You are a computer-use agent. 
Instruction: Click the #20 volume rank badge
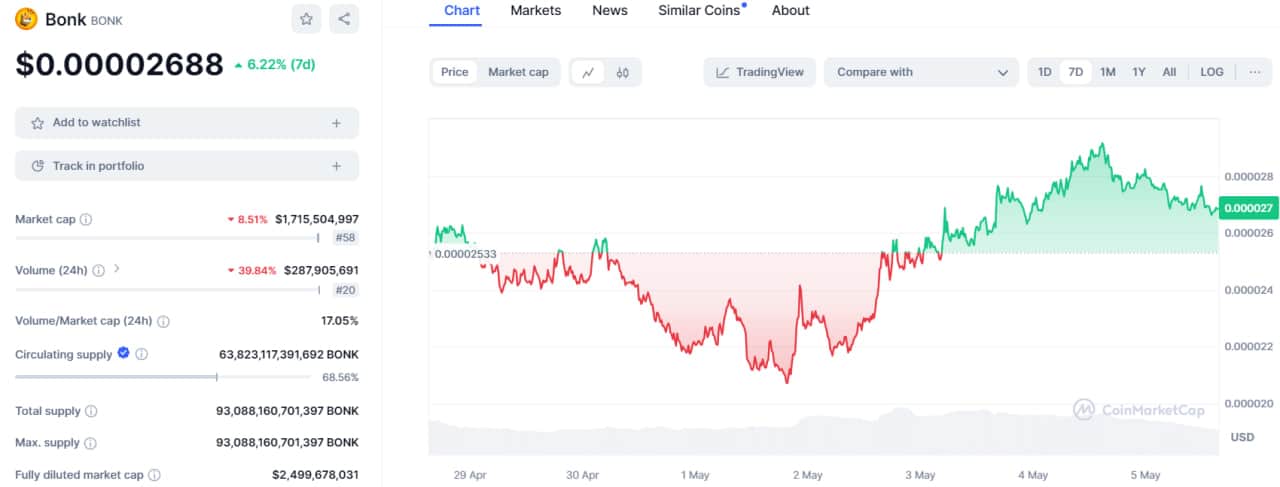[345, 290]
